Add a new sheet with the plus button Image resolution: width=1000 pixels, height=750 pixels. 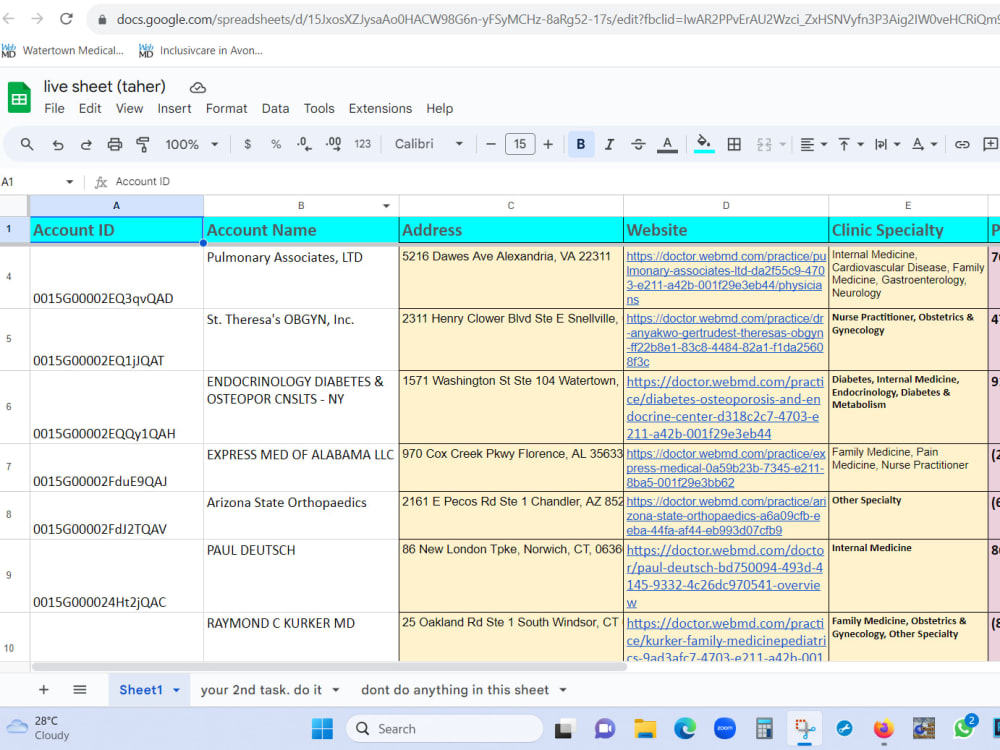coord(43,689)
